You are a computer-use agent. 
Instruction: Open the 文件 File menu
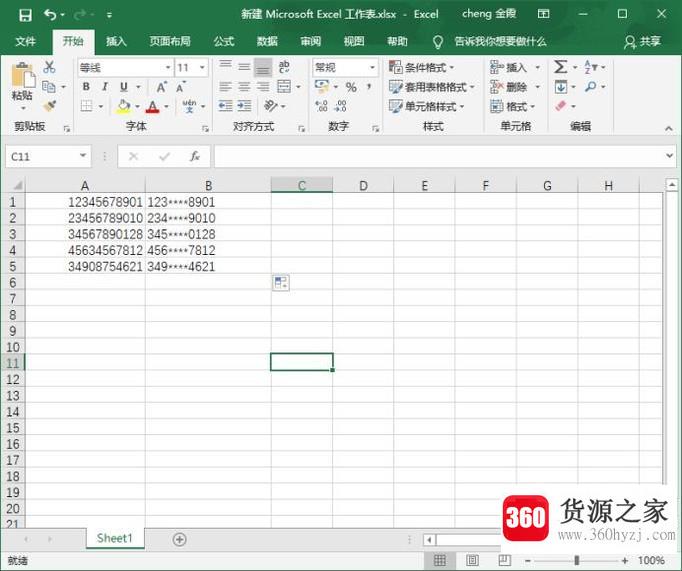(25, 41)
